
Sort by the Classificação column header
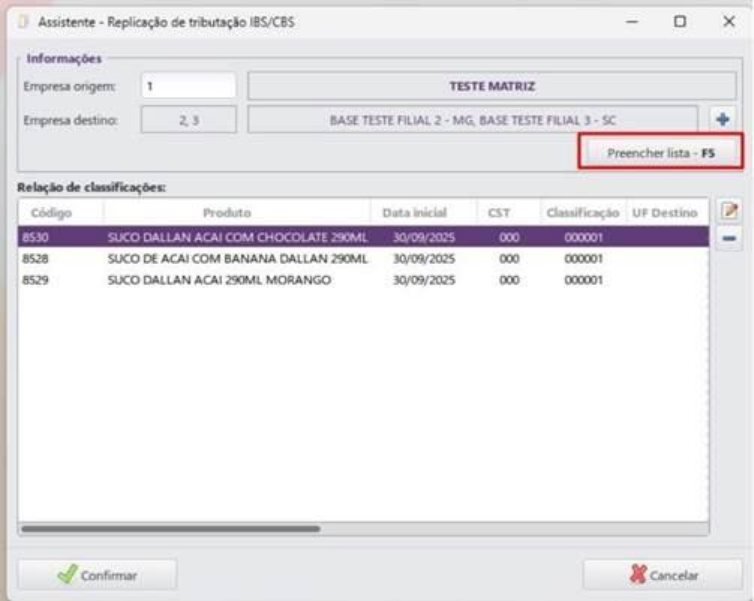[583, 213]
